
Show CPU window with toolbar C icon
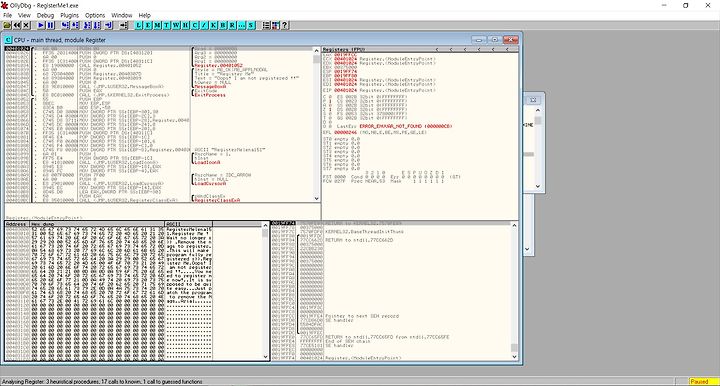click(x=195, y=25)
